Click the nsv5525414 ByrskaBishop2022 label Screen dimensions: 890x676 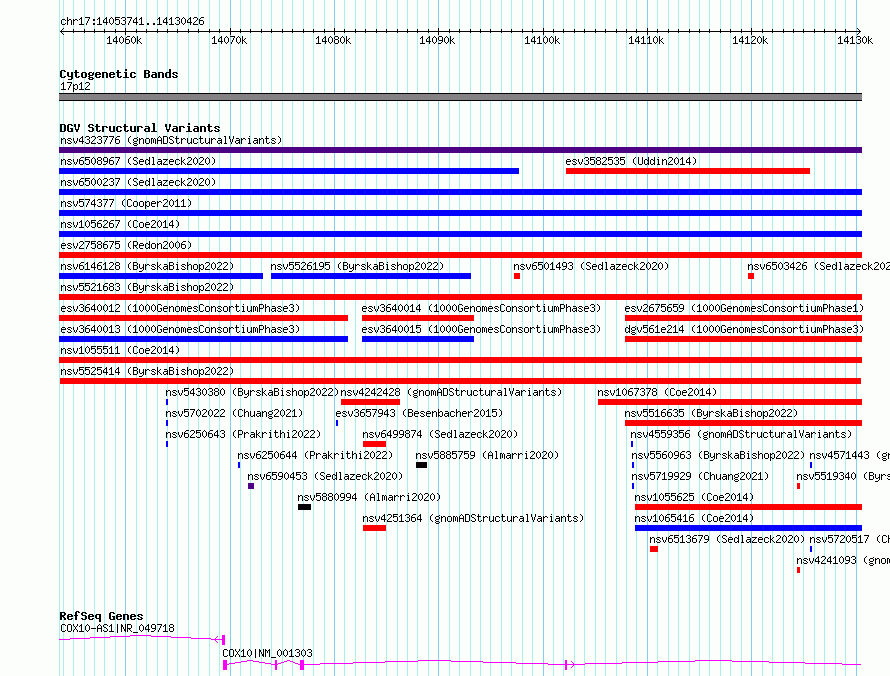(147, 371)
